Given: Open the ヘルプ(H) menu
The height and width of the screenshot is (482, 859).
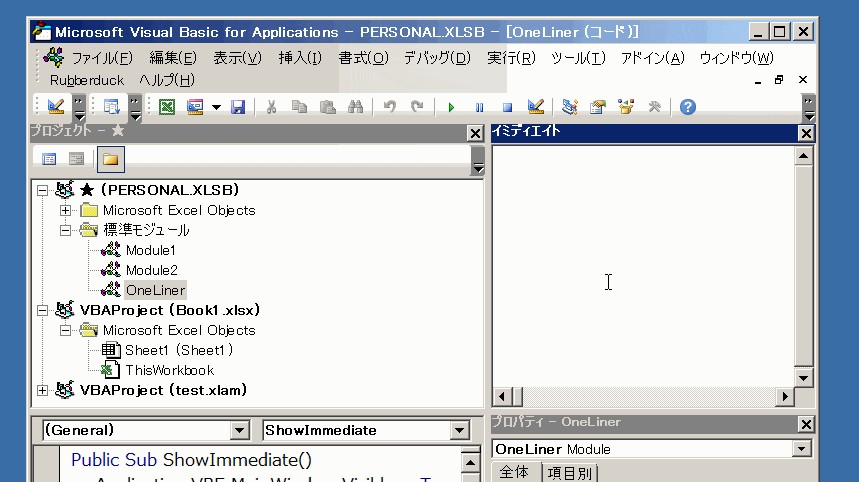Looking at the screenshot, I should pyautogui.click(x=167, y=80).
